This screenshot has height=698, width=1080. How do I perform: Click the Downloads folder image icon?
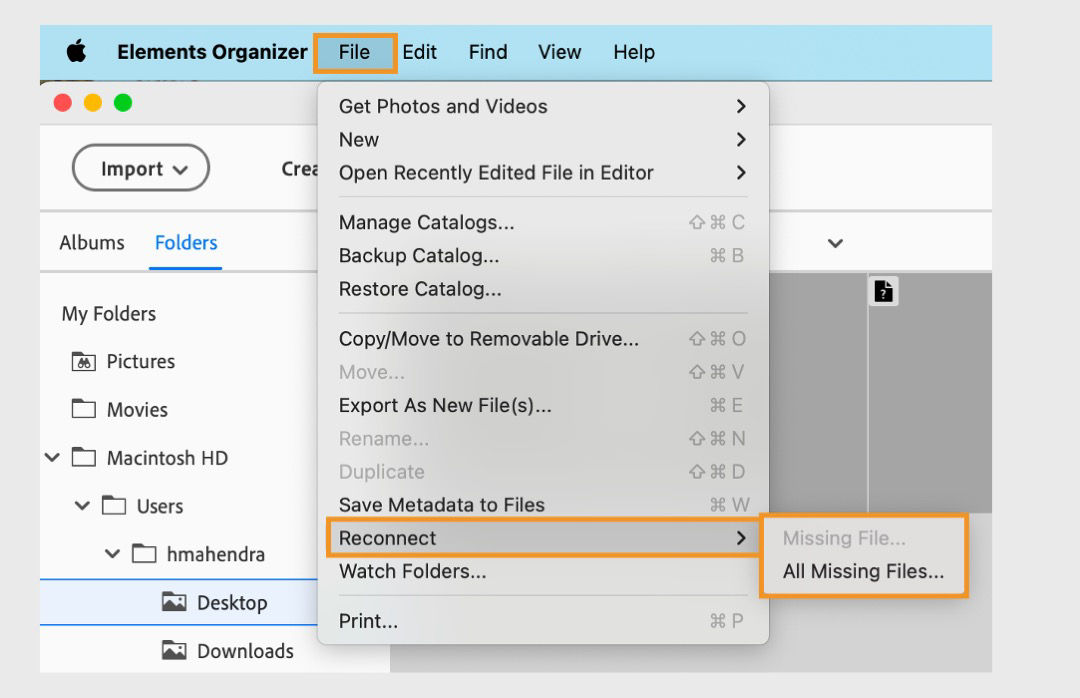point(174,651)
